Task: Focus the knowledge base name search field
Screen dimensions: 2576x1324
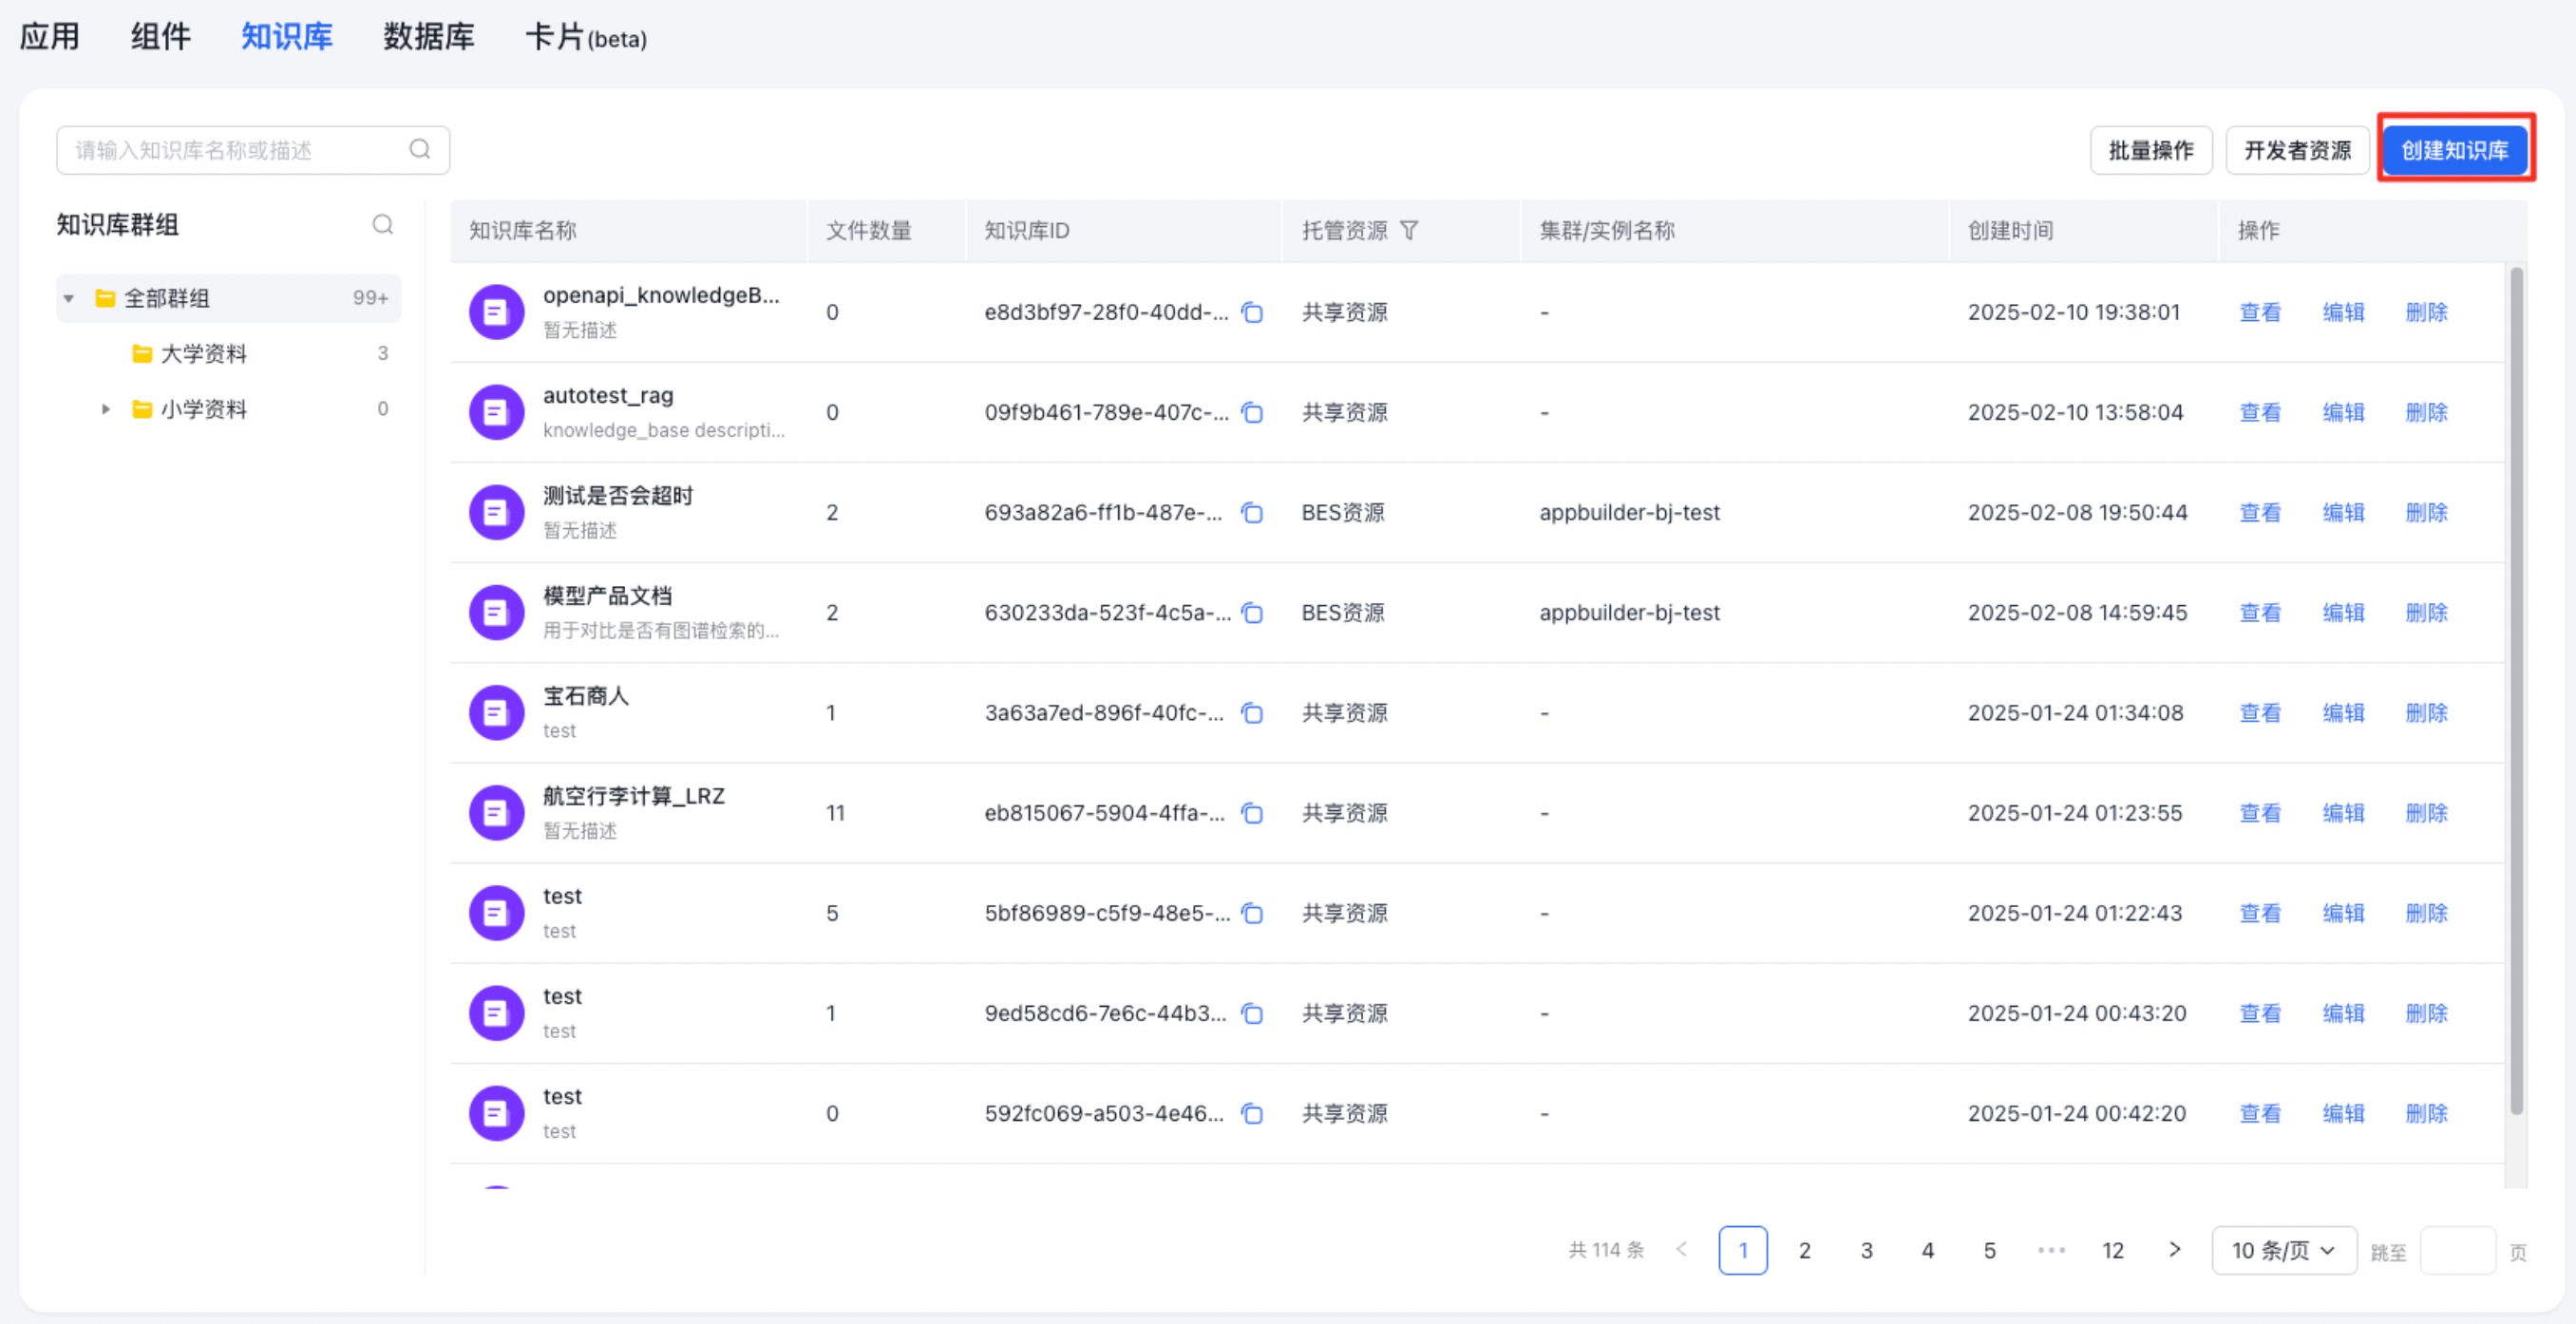Action: click(253, 150)
